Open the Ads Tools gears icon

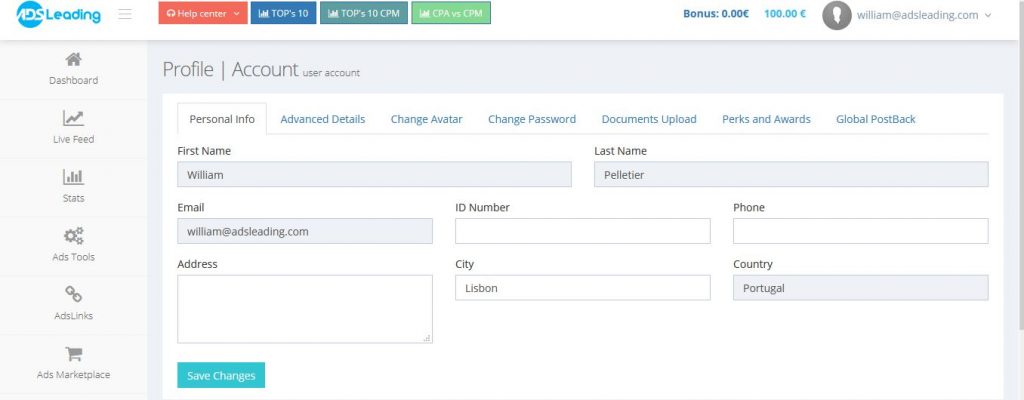pyautogui.click(x=73, y=236)
